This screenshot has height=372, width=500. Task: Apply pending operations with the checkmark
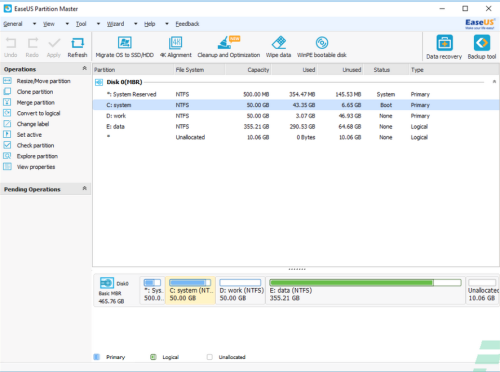pyautogui.click(x=54, y=47)
